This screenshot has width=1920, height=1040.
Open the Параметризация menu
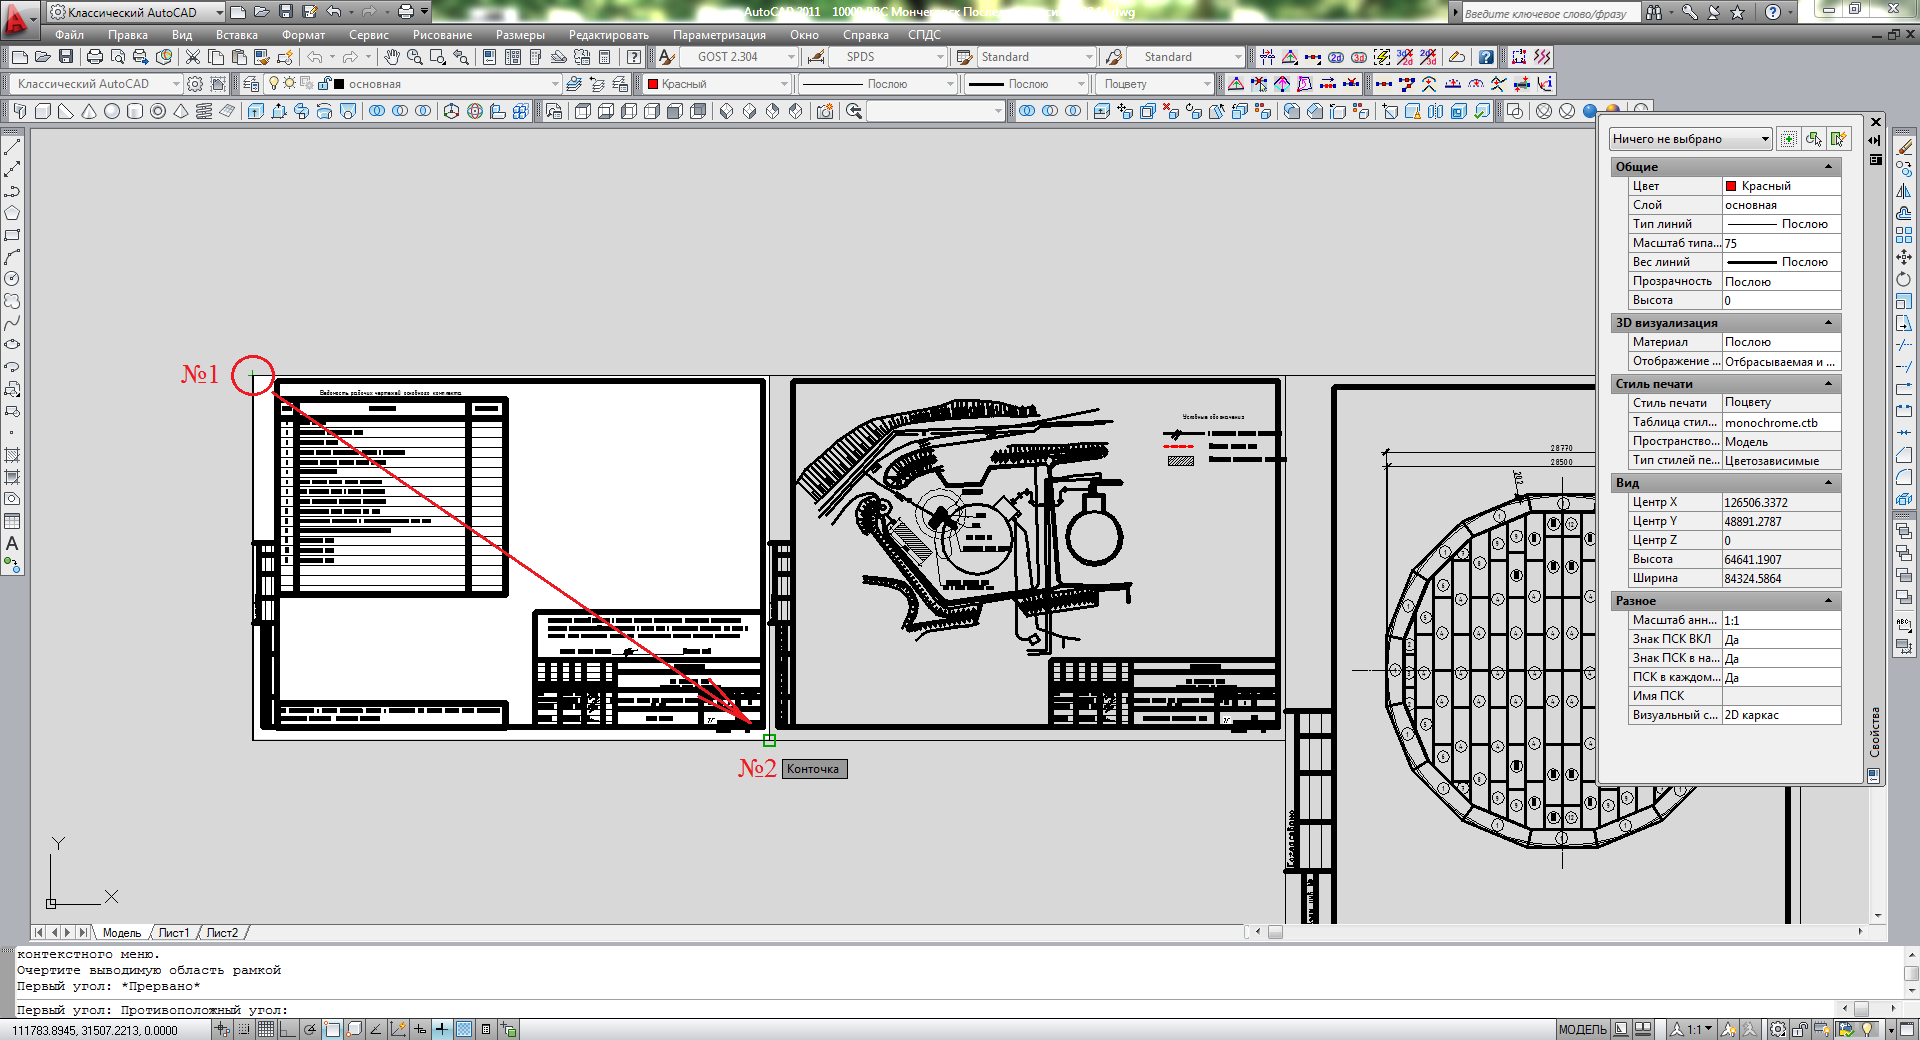tap(719, 35)
